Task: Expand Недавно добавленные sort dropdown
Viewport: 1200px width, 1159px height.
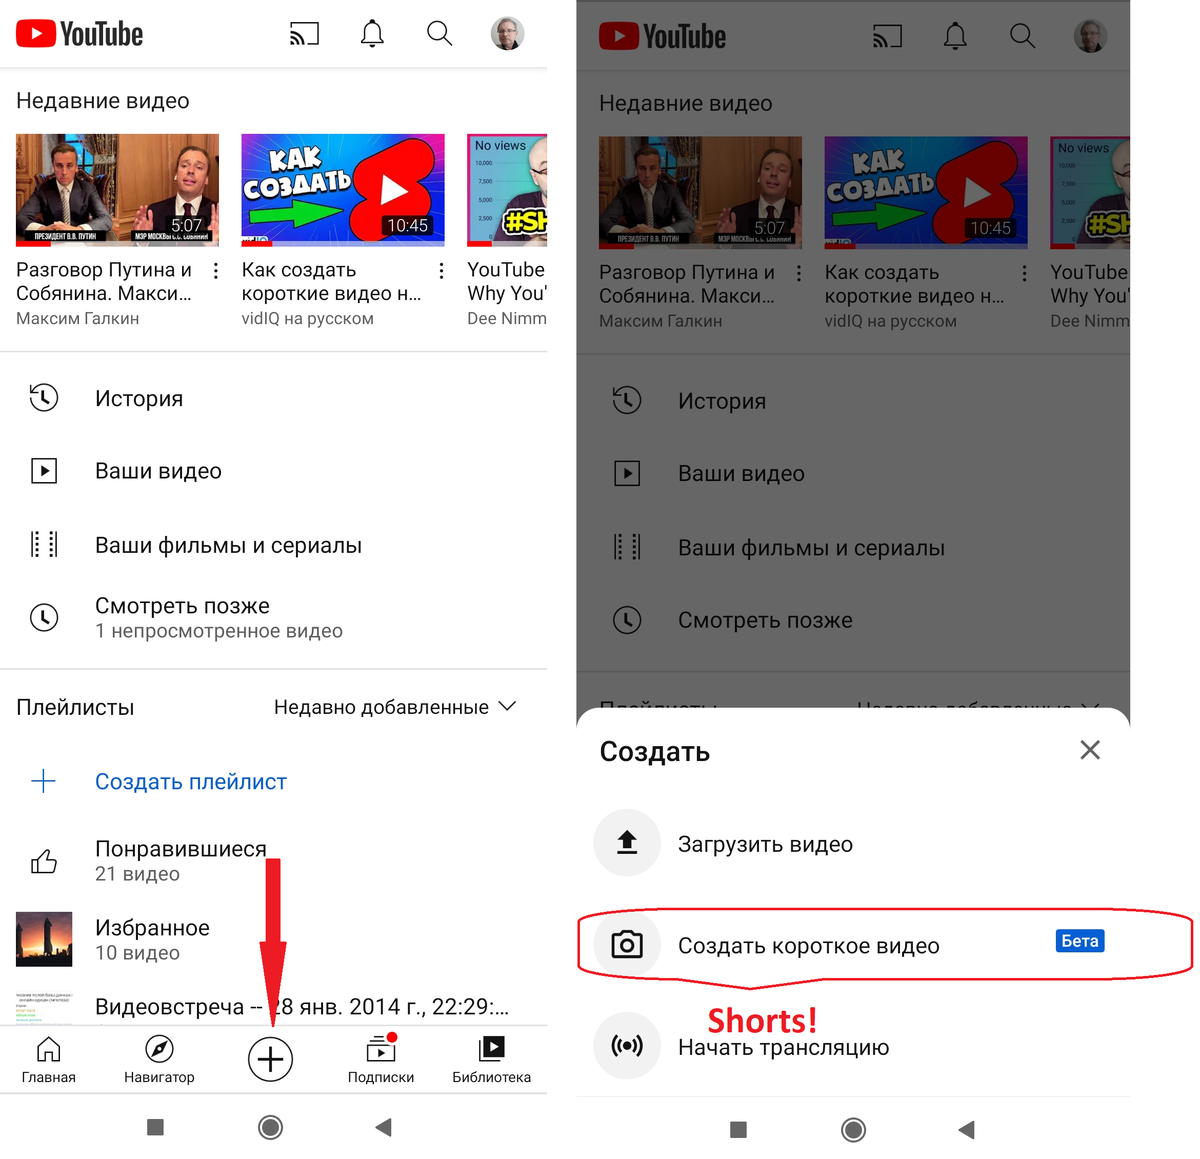Action: point(395,707)
